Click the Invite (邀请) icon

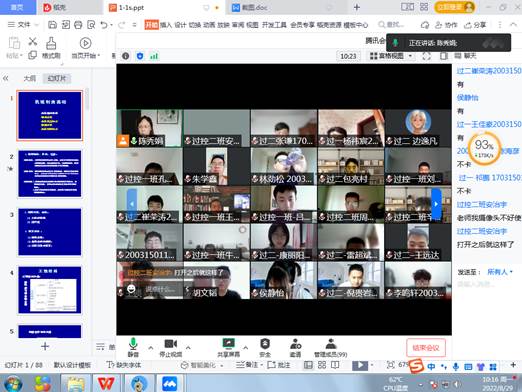pos(295,347)
